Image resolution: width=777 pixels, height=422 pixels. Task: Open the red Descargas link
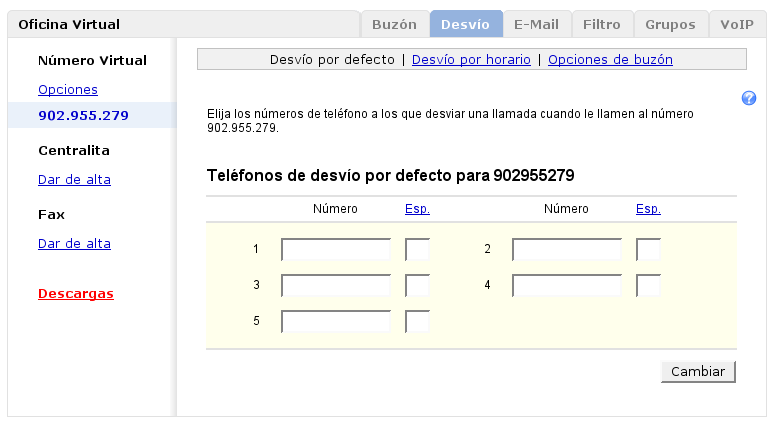[x=75, y=293]
